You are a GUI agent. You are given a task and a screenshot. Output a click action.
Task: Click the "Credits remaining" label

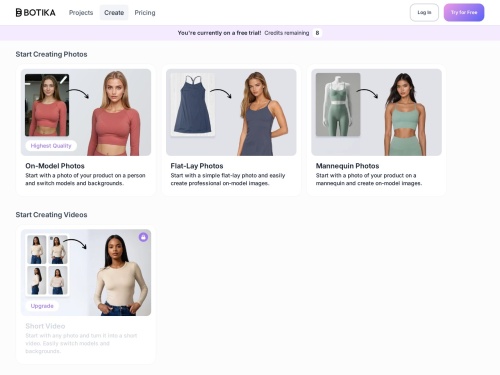pyautogui.click(x=287, y=33)
